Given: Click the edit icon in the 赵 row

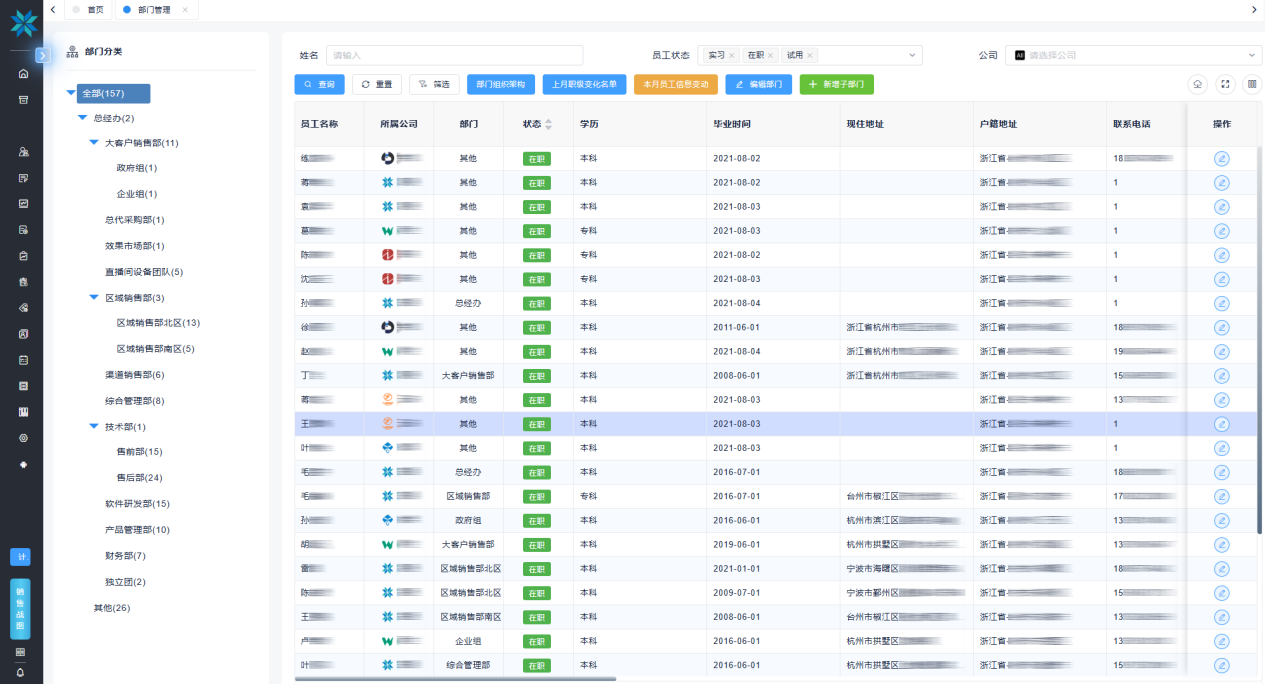Looking at the screenshot, I should pos(1221,351).
